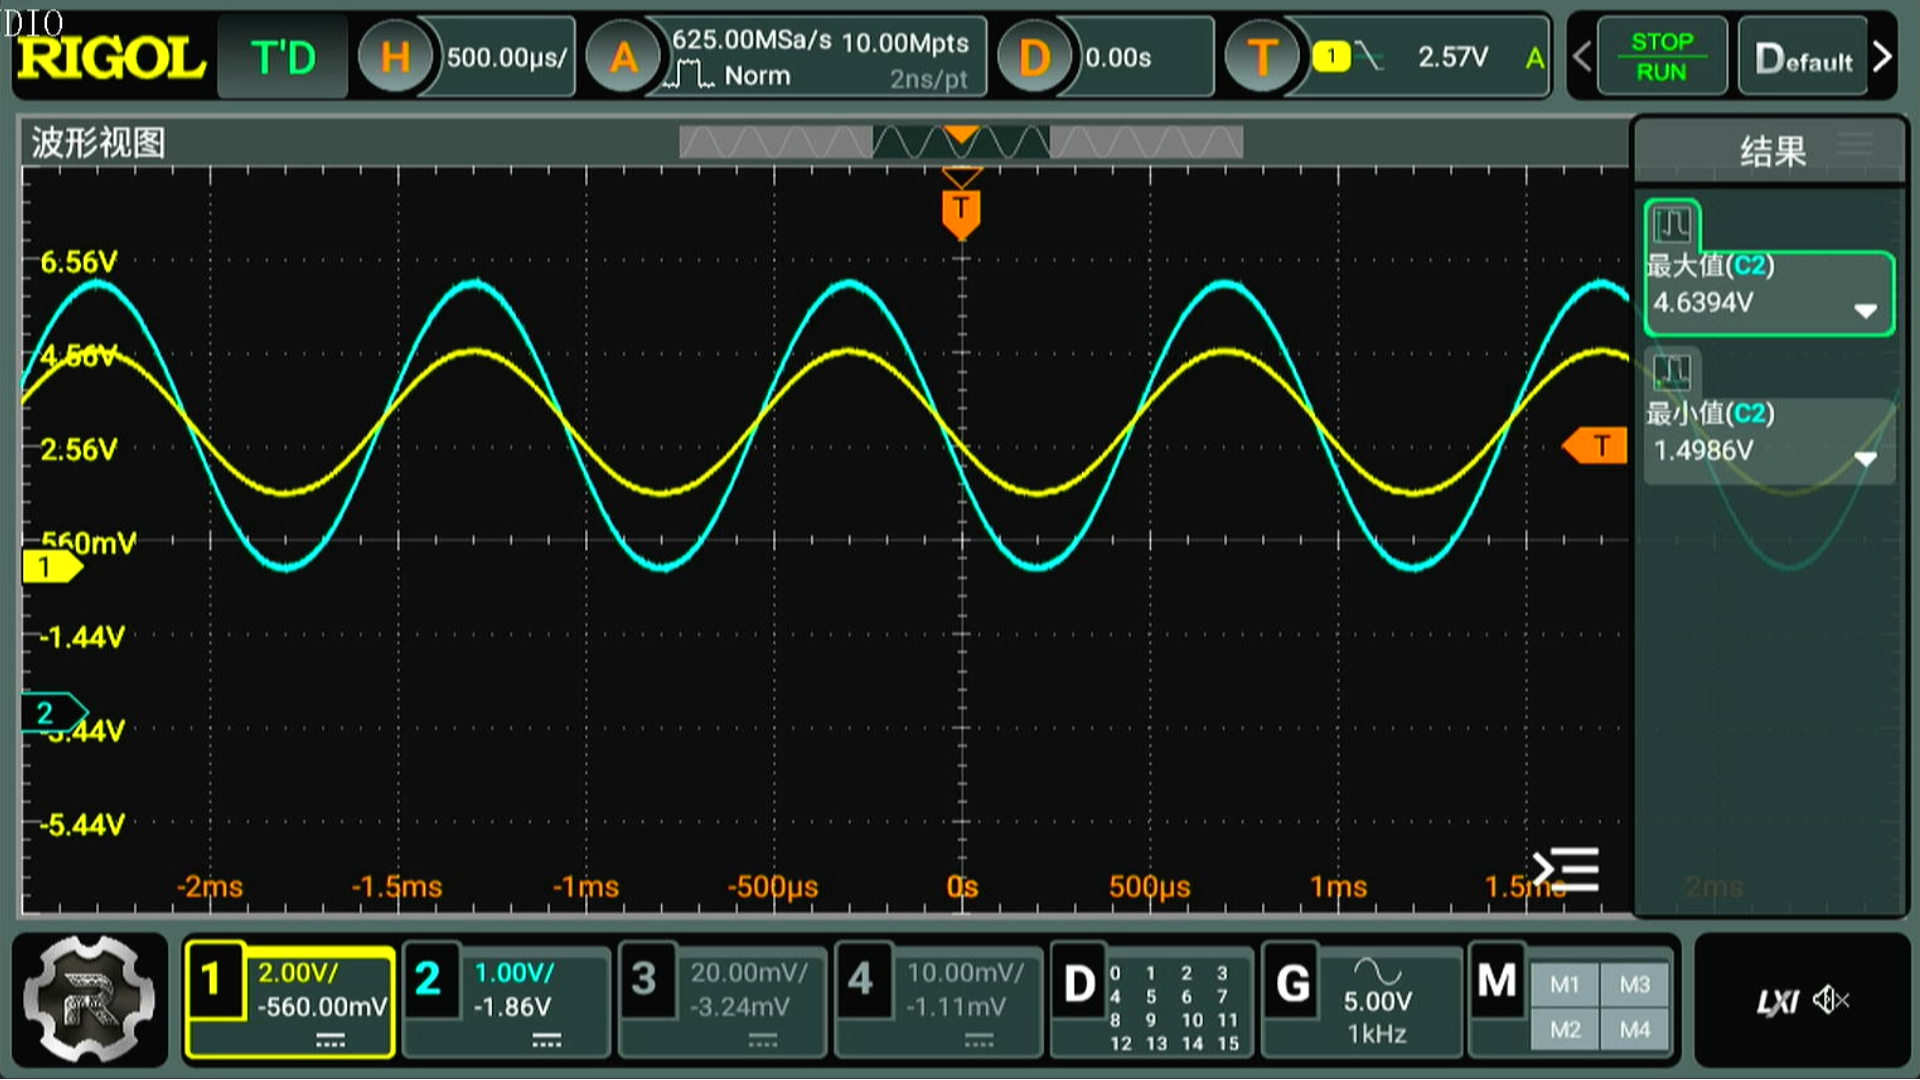Expand the min value C2 measurement dropdown
The height and width of the screenshot is (1080, 1920).
click(1865, 458)
